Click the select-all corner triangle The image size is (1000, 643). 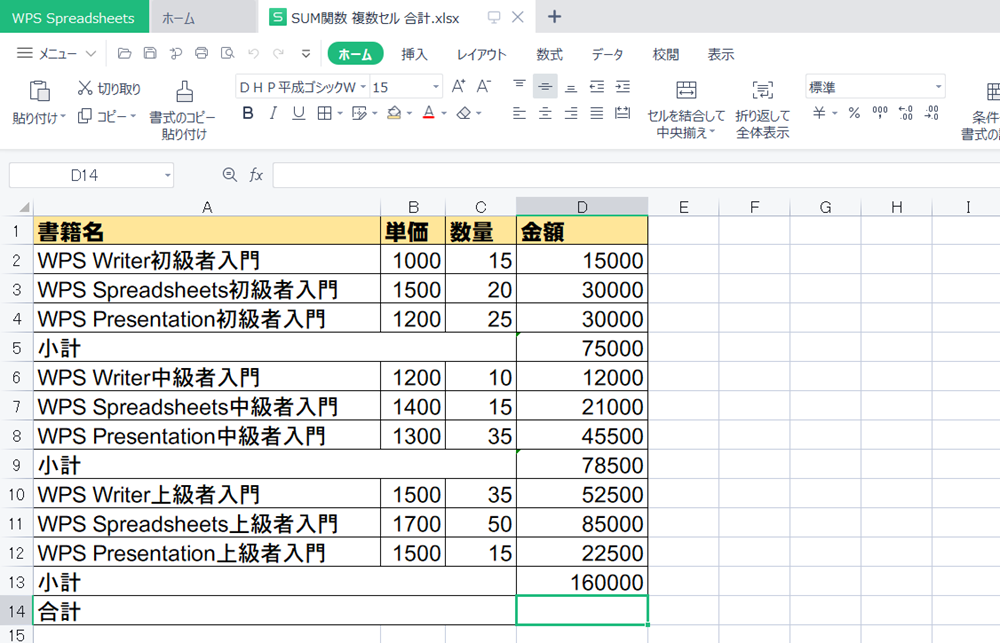tap(24, 207)
